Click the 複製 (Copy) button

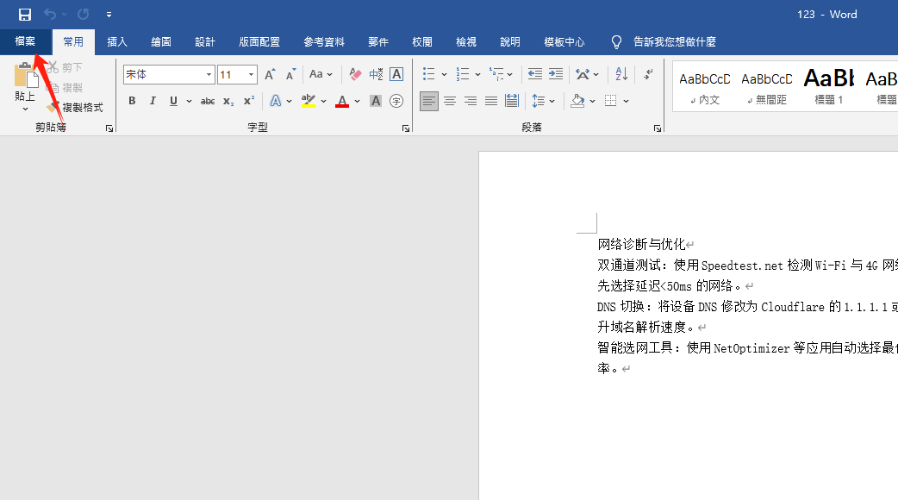point(65,88)
